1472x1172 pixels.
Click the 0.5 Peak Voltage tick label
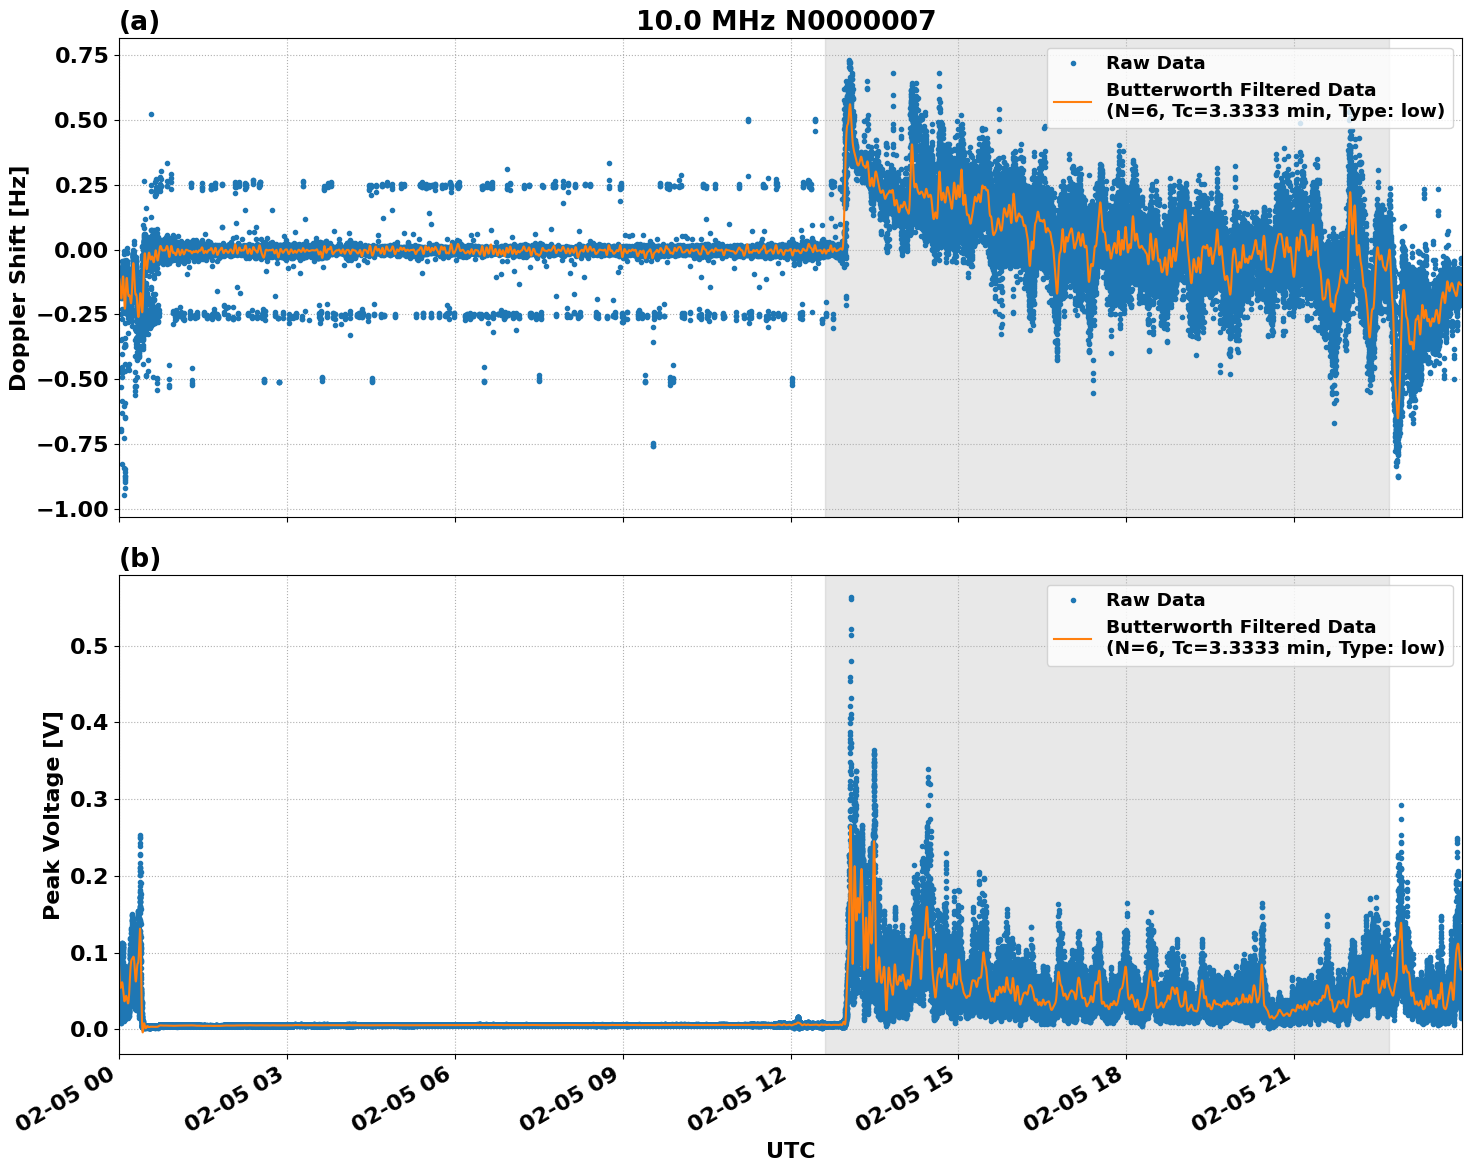click(x=88, y=647)
